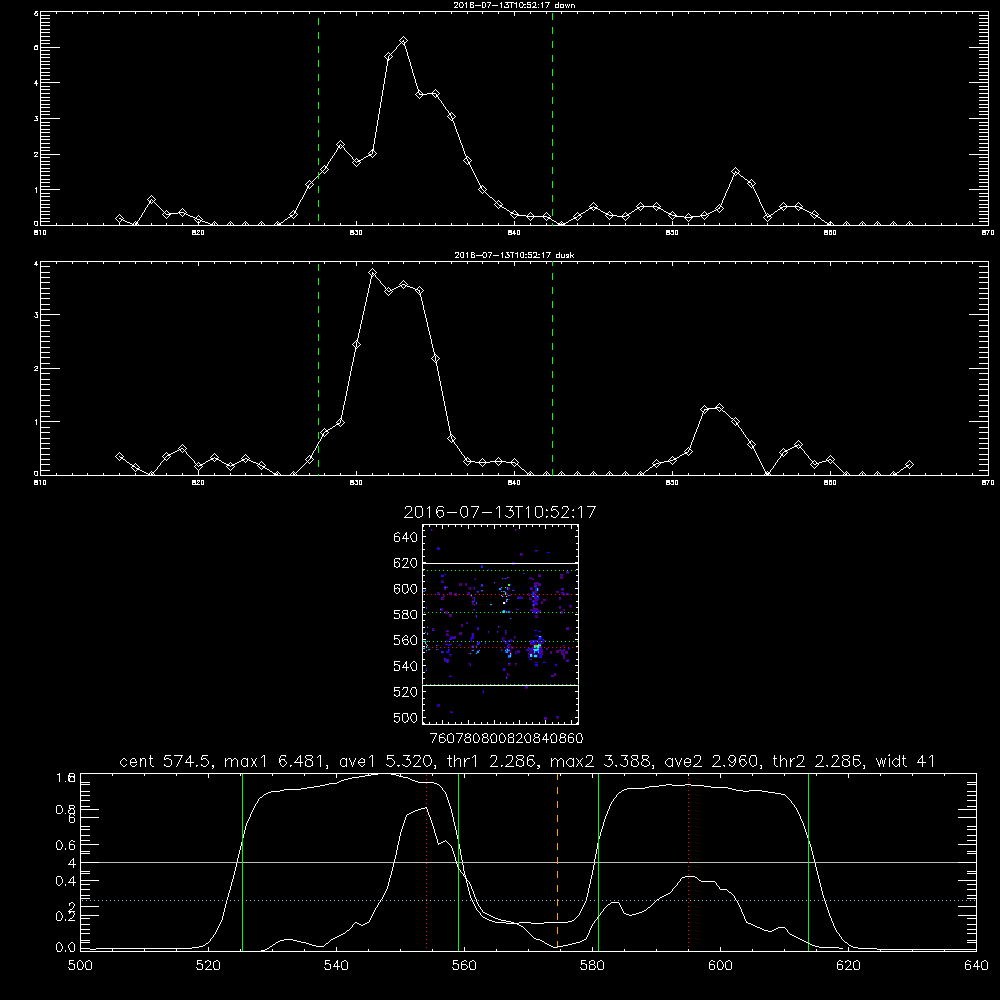Click the red dotted line near 595 in bottom plot
Screen dimensions: 1000x1000
click(x=689, y=862)
